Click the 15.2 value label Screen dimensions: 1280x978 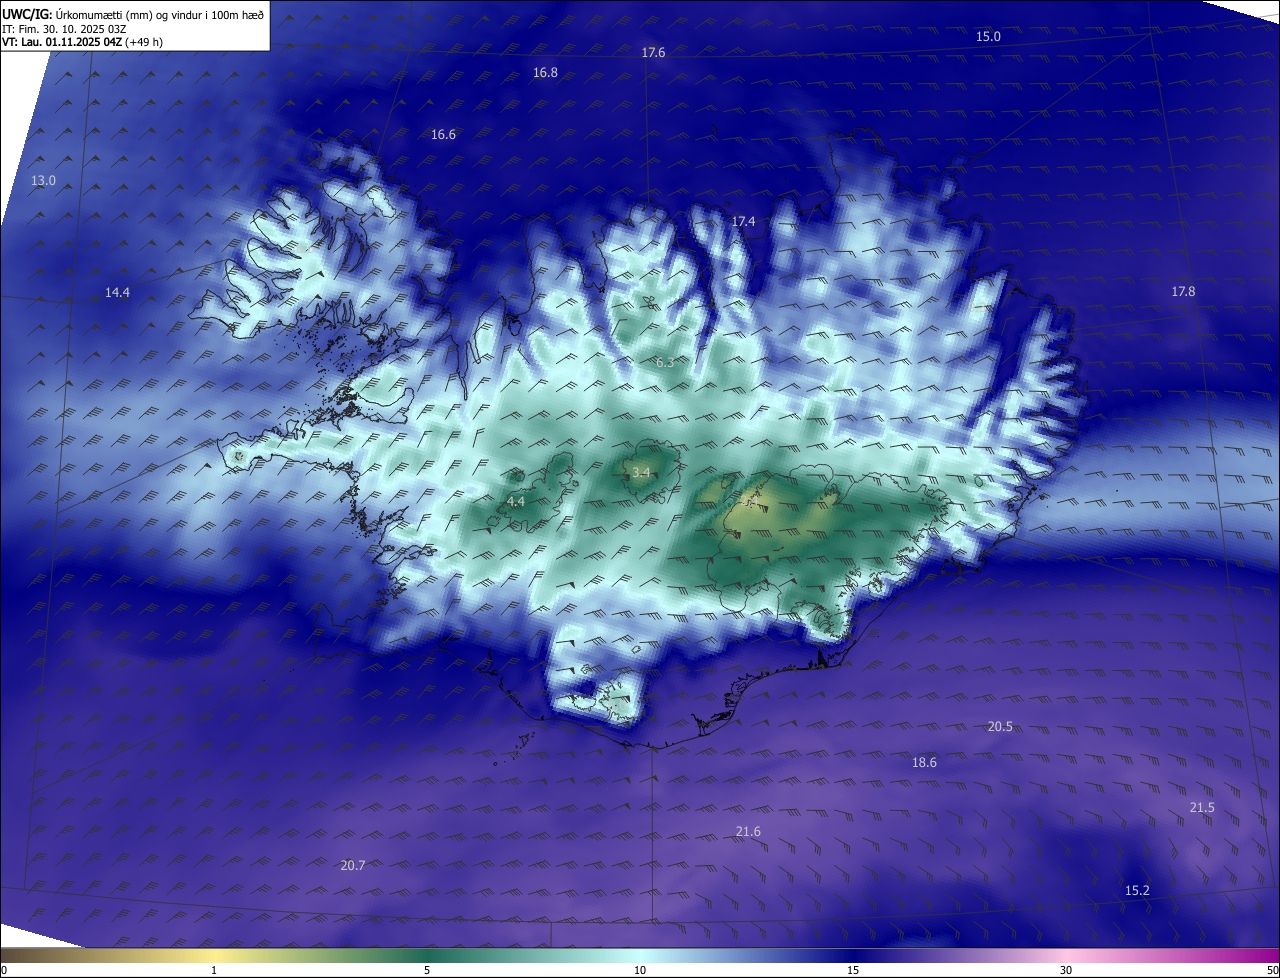point(1137,890)
